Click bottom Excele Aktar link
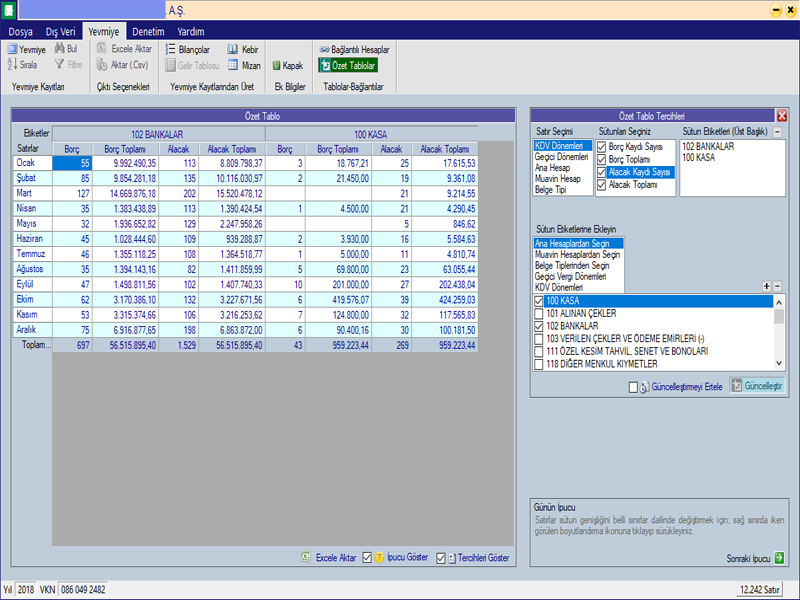Screen dimensions: 800x600 (336, 558)
